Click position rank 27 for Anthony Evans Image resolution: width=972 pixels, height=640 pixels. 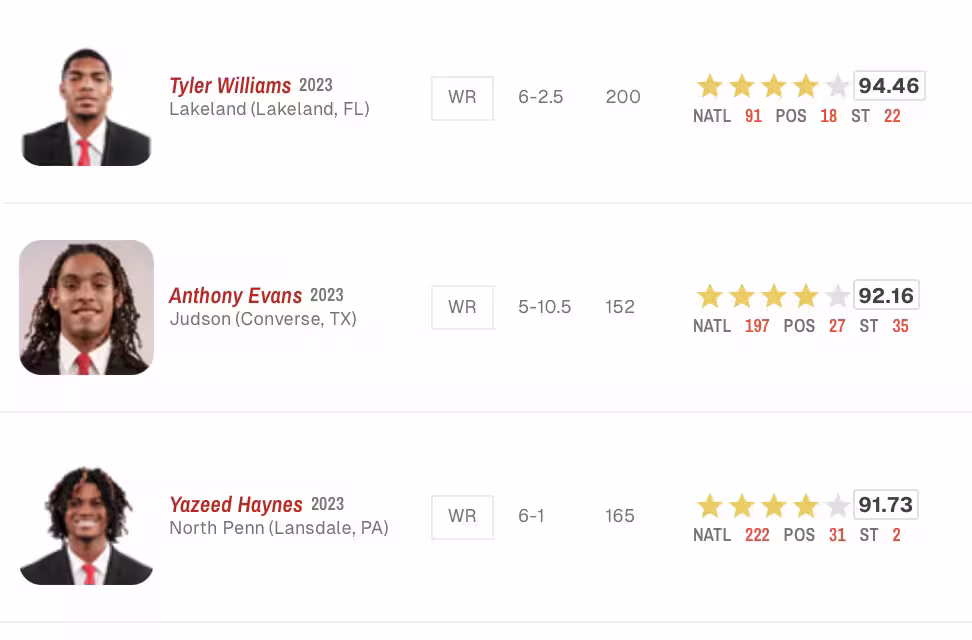(837, 326)
